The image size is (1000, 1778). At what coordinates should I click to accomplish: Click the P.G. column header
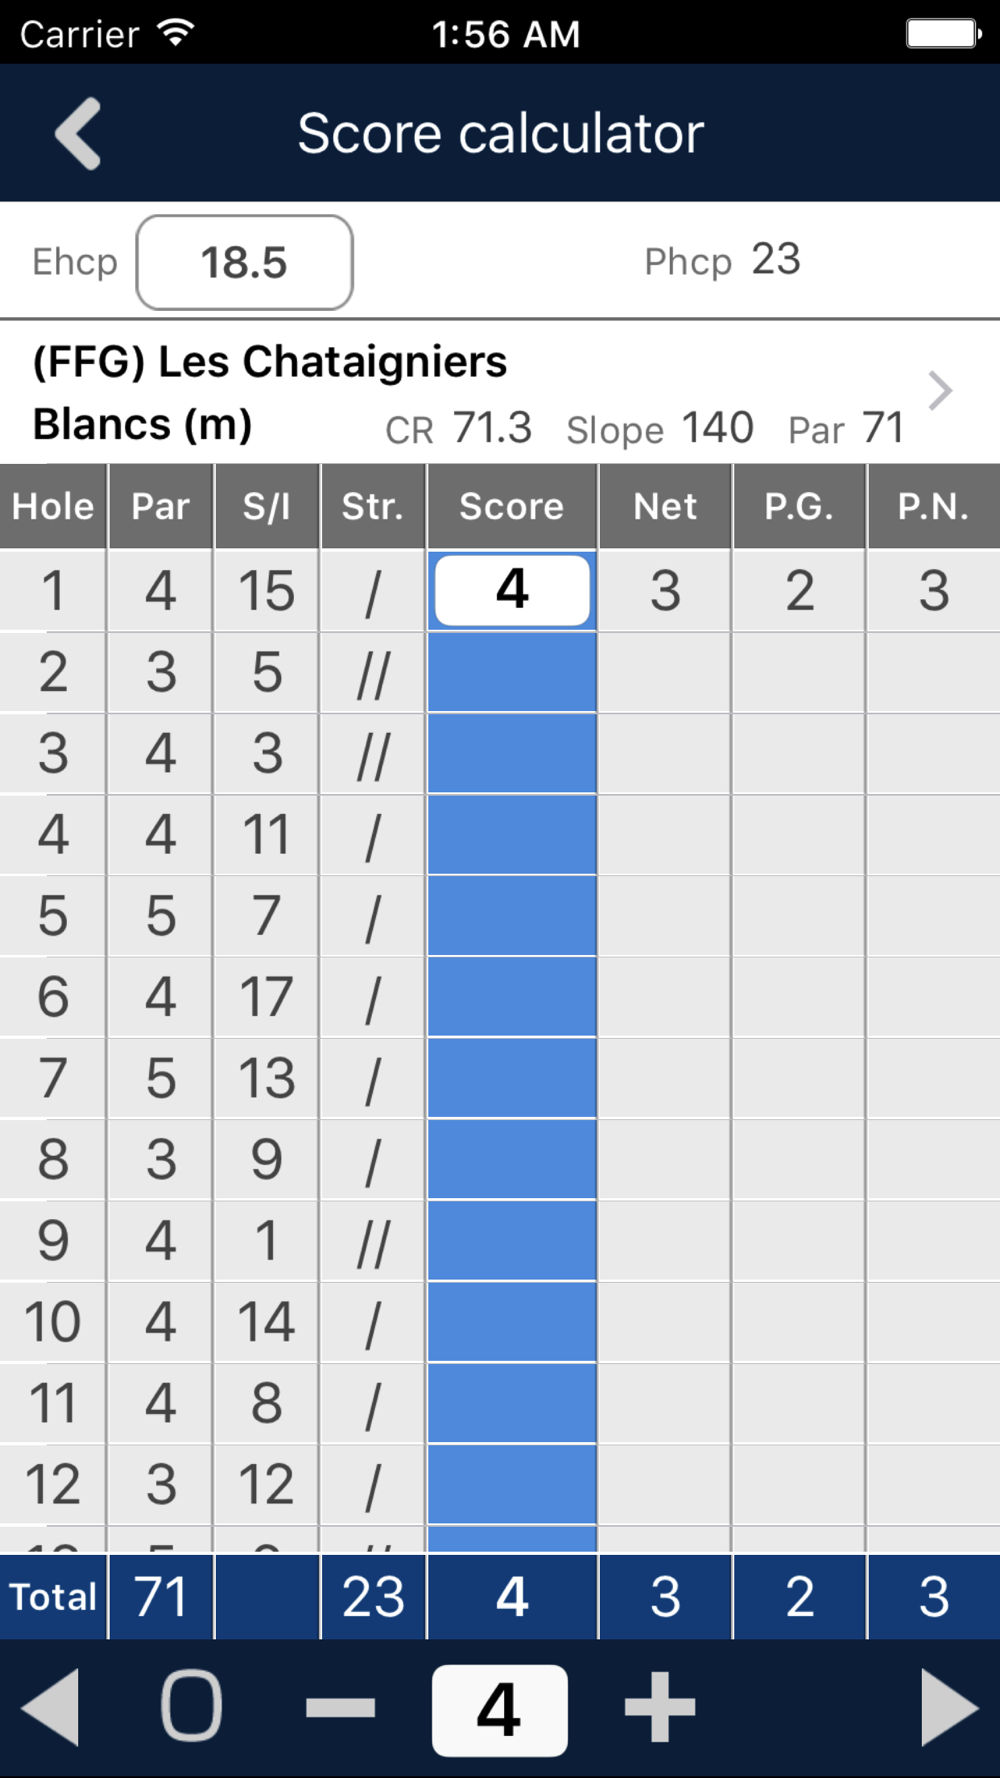point(799,506)
